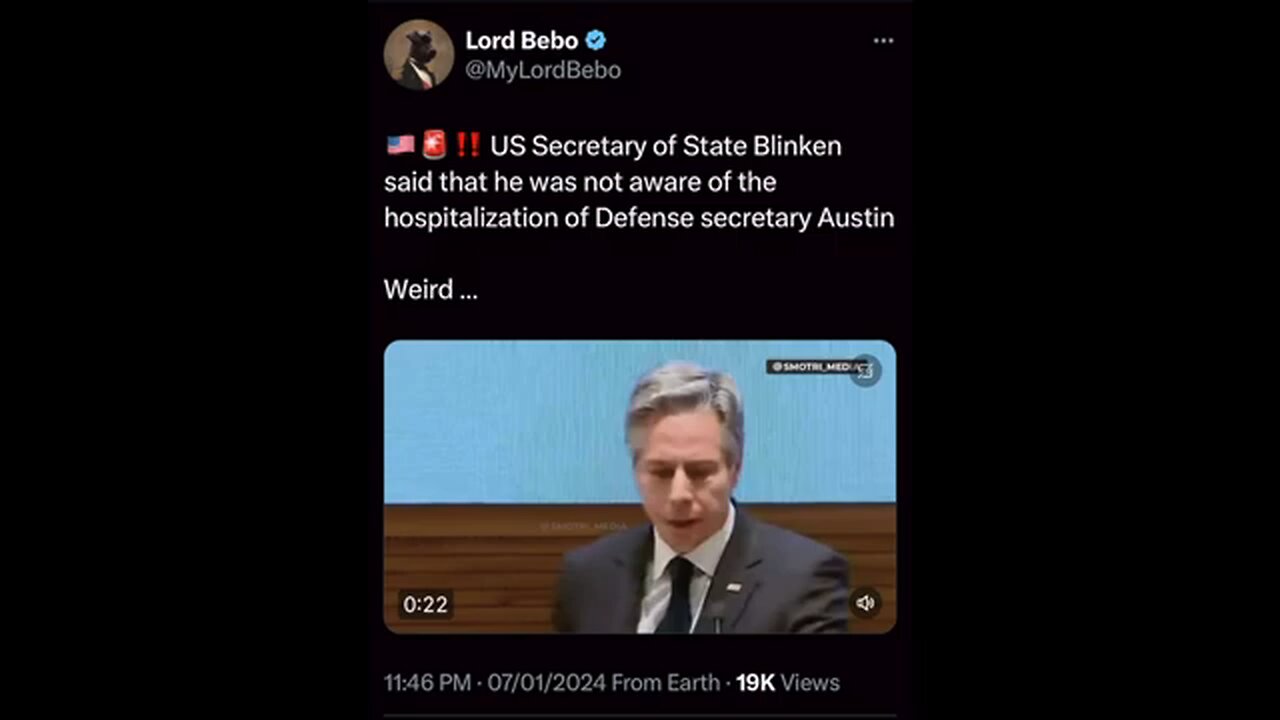
Task: Toggle the video sound speaker icon
Action: click(865, 603)
